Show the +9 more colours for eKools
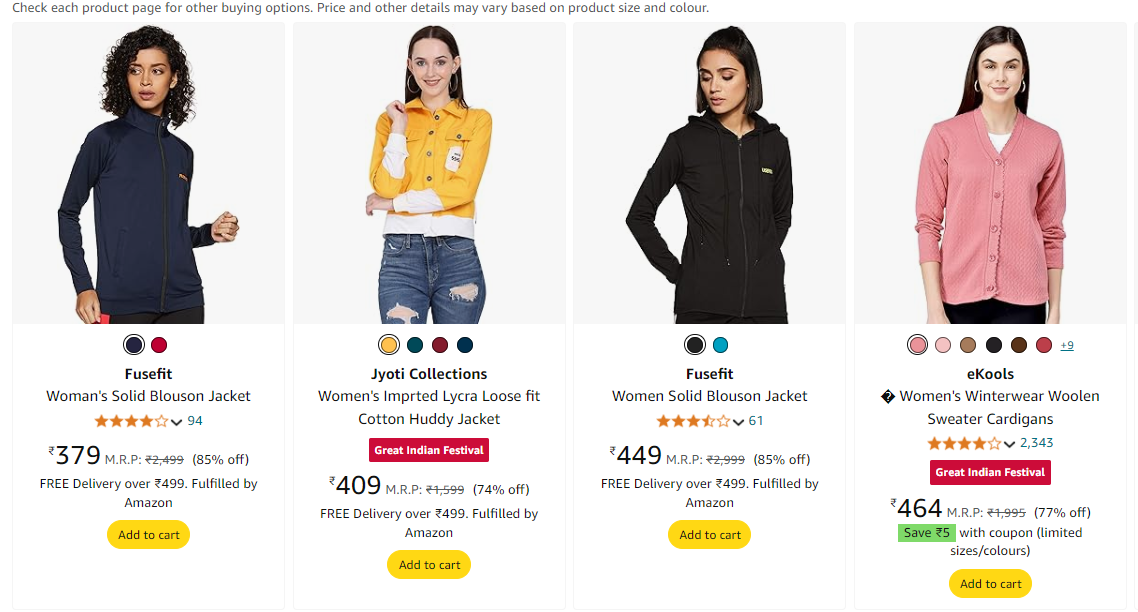 tap(1067, 345)
